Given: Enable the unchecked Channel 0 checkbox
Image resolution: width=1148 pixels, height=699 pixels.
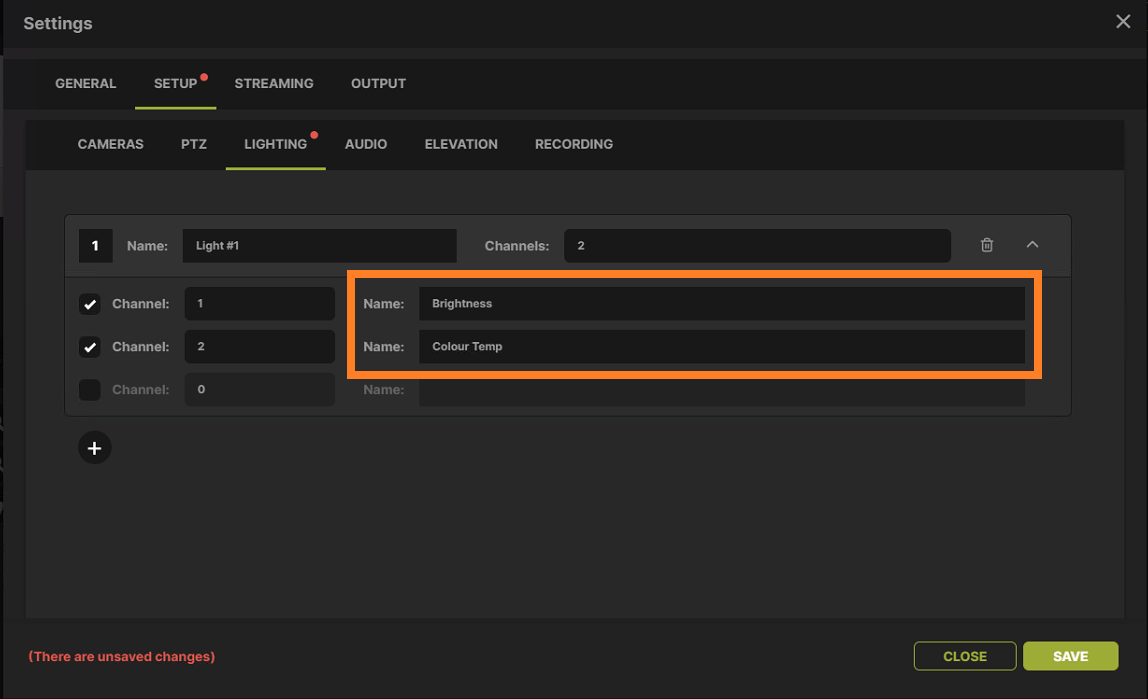Looking at the screenshot, I should click(x=90, y=389).
